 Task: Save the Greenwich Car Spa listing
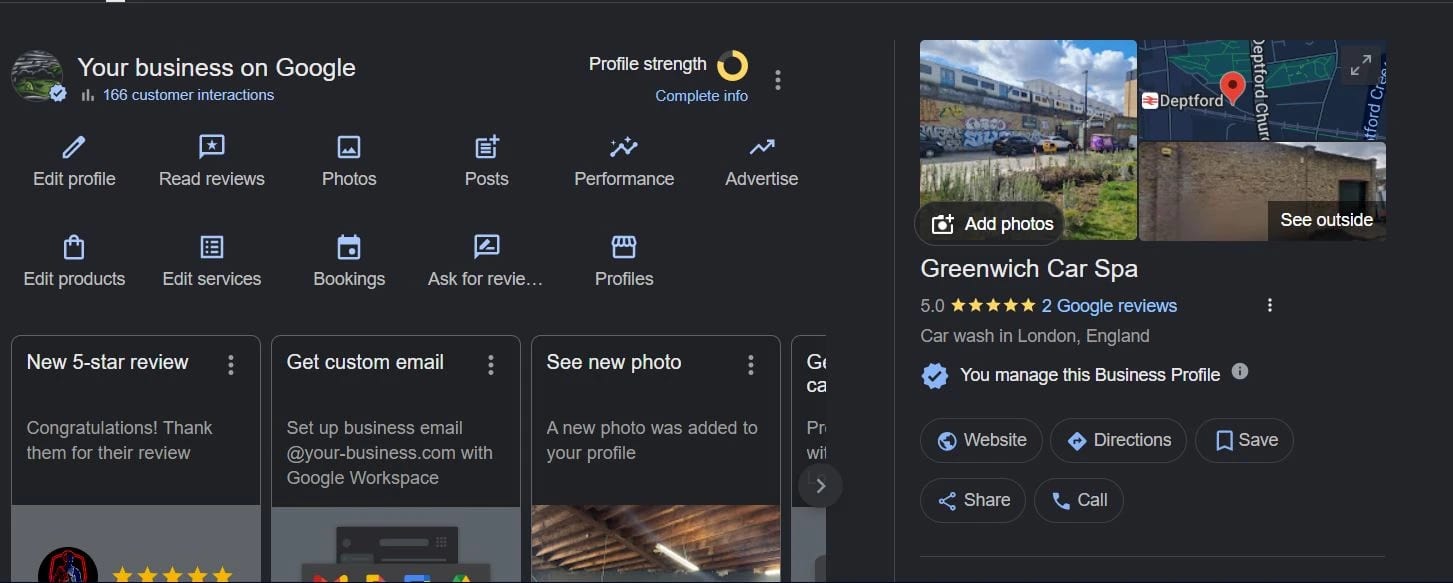[1244, 440]
